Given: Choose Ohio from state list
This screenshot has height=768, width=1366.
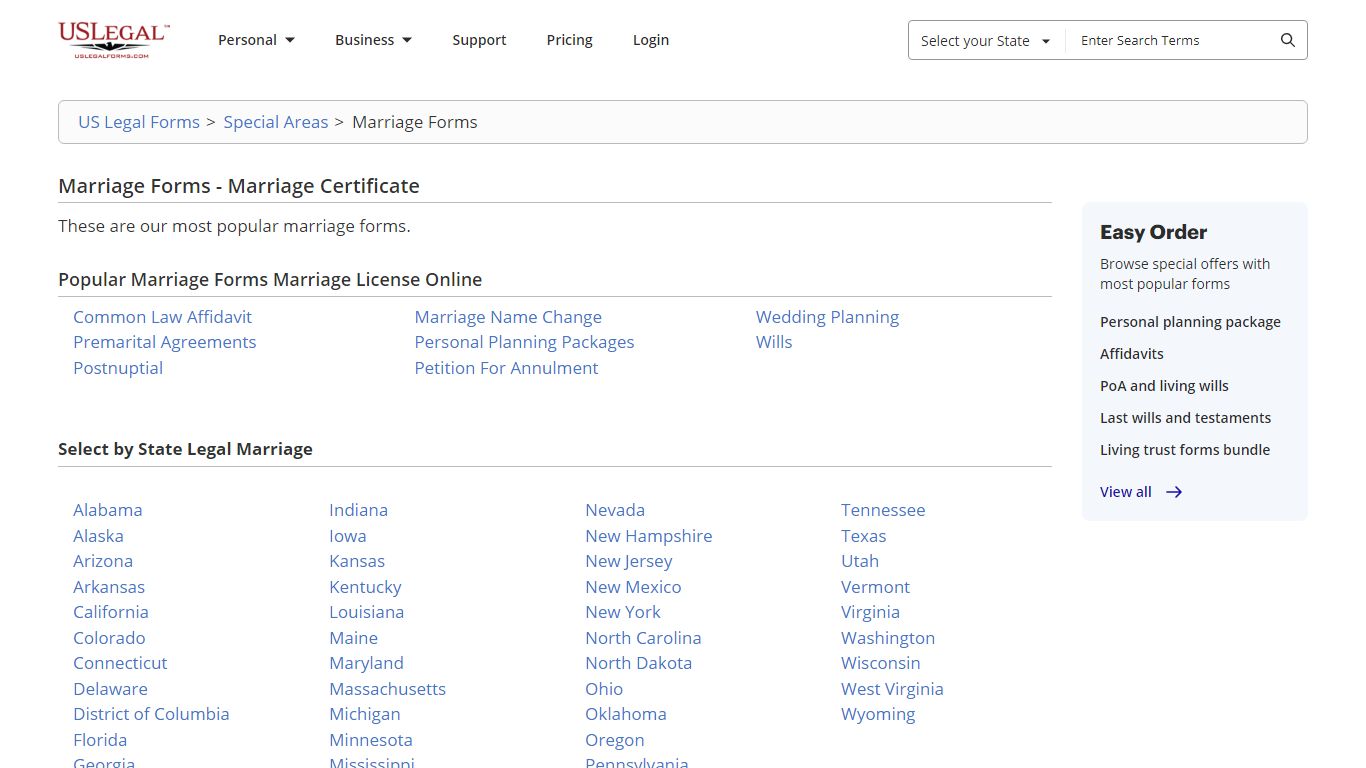Looking at the screenshot, I should tap(604, 689).
